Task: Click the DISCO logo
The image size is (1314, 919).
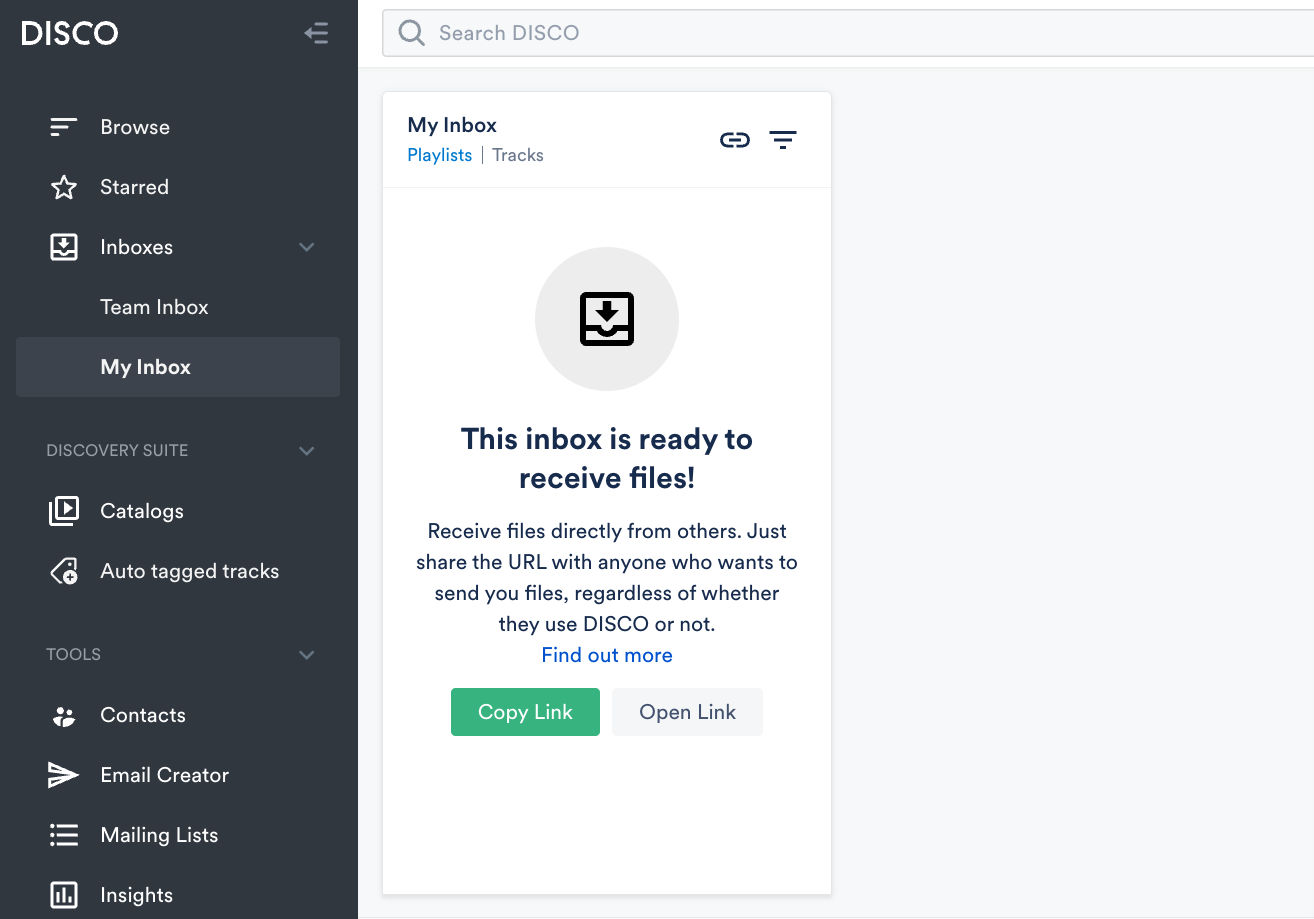Action: coord(69,33)
